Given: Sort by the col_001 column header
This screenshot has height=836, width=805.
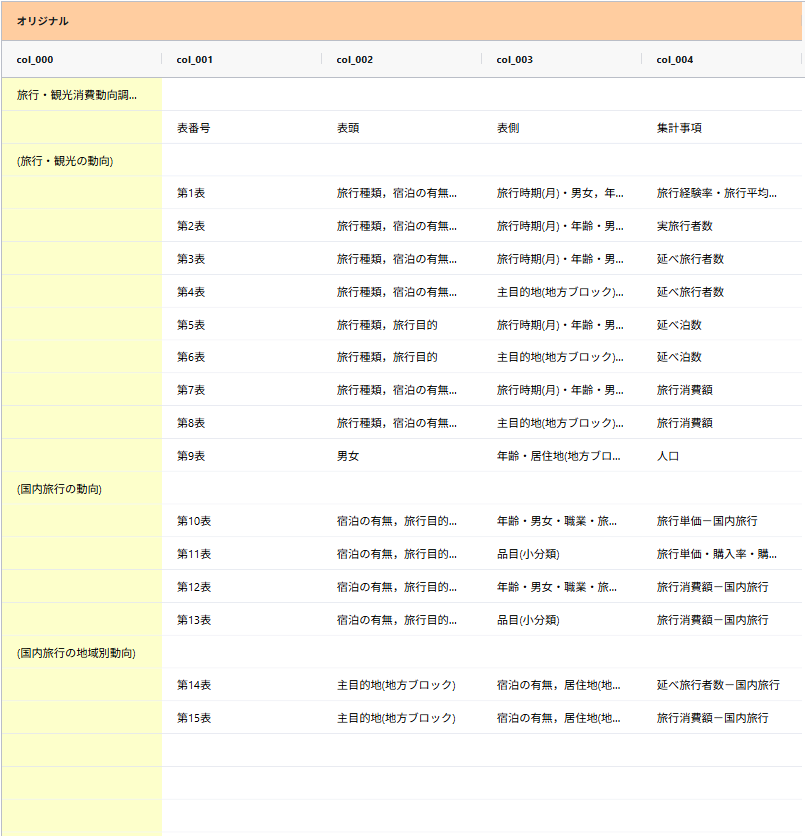Looking at the screenshot, I should click(195, 60).
